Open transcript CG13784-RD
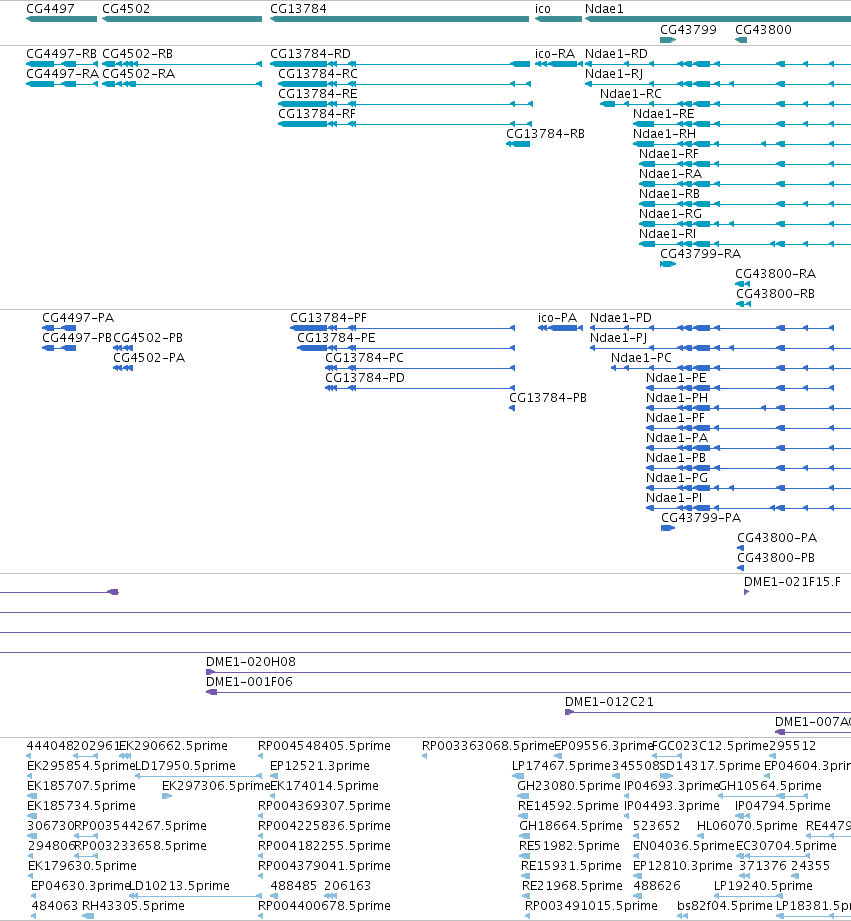Image resolution: width=851 pixels, height=921 pixels. [310, 54]
